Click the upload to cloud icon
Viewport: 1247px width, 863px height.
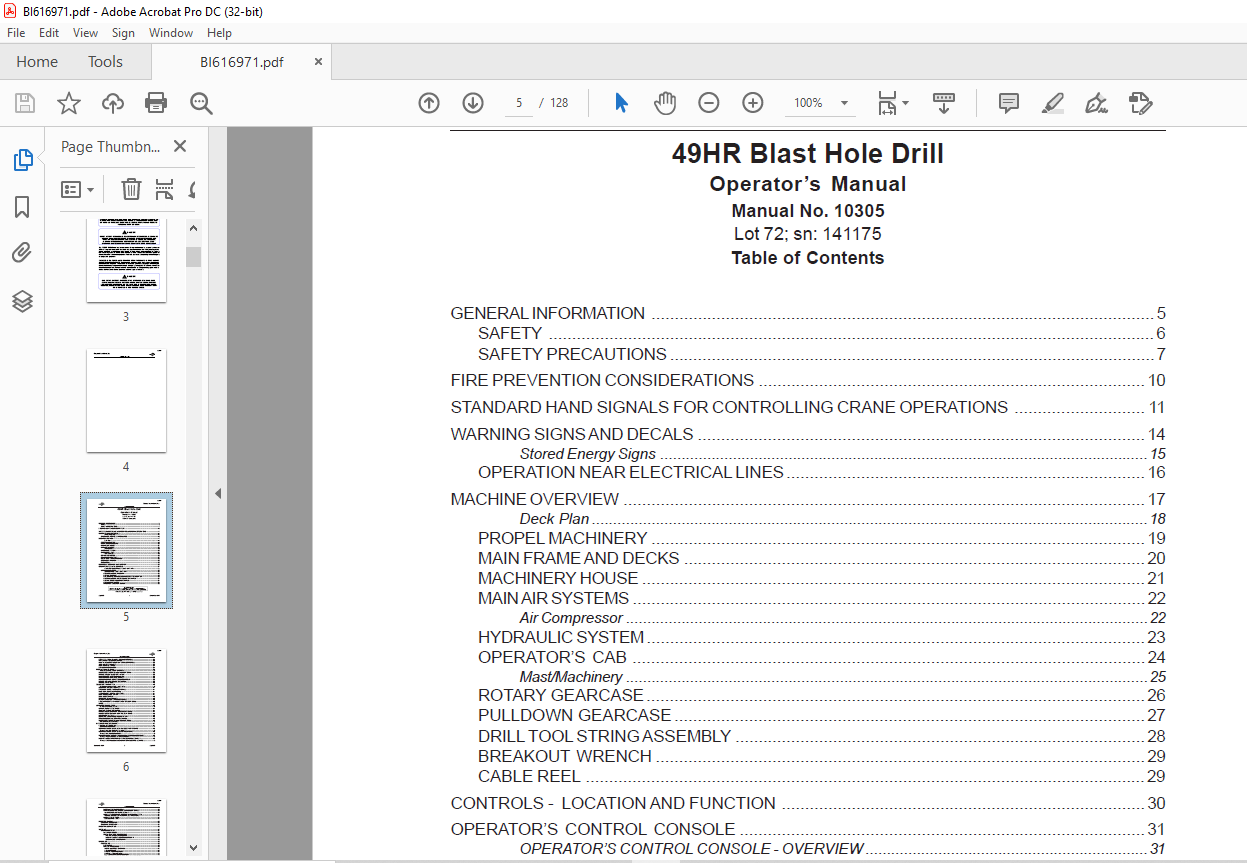[x=113, y=103]
